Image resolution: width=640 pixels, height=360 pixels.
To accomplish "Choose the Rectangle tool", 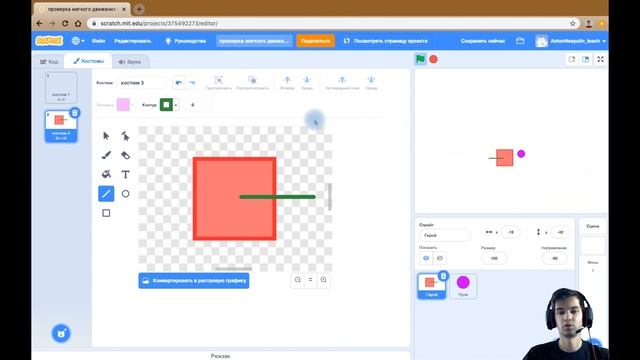I will [106, 213].
